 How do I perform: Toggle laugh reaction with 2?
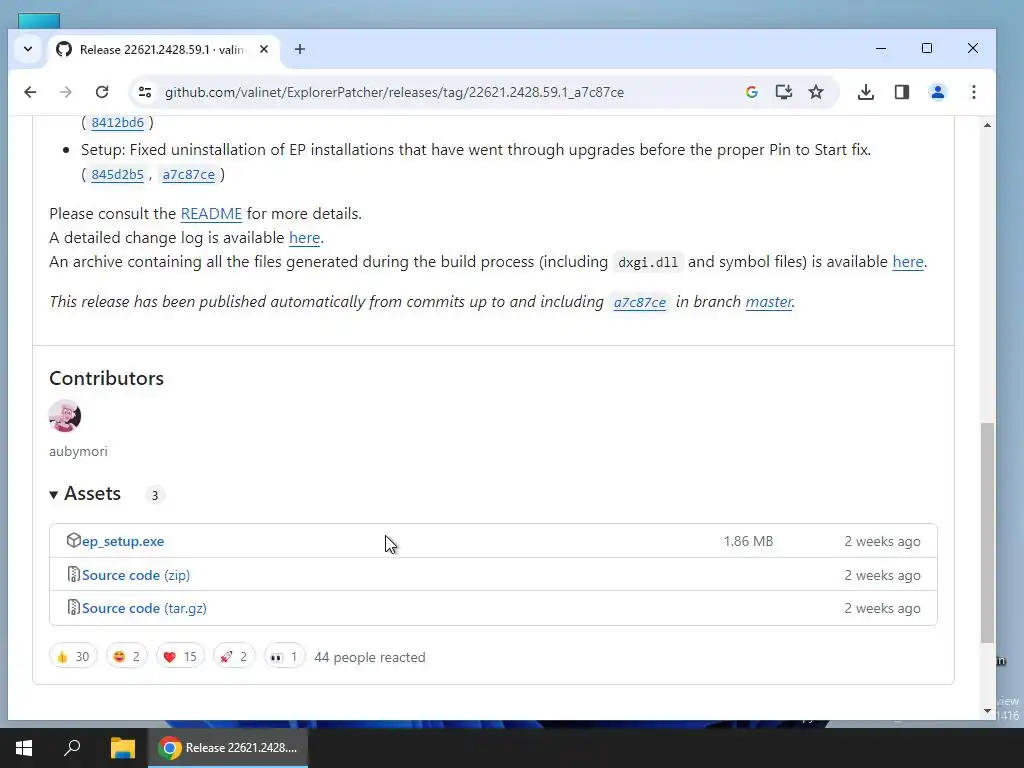tap(127, 656)
